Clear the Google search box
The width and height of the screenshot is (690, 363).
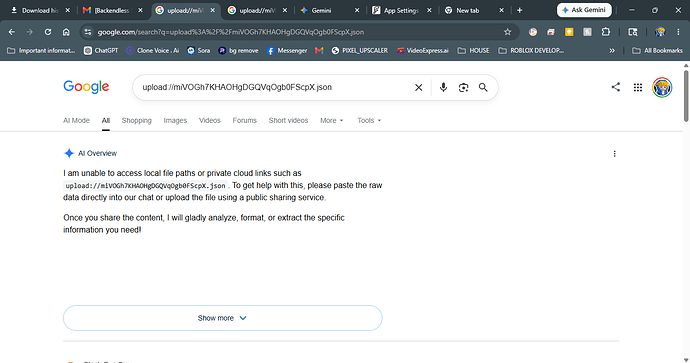point(418,88)
